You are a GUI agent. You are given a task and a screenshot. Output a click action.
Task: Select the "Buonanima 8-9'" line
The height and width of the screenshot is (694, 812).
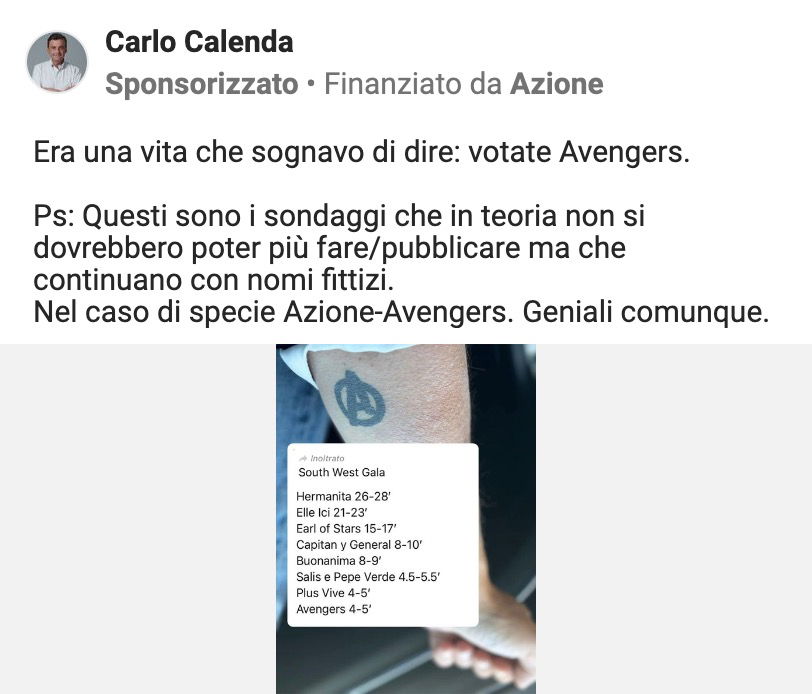pyautogui.click(x=339, y=560)
